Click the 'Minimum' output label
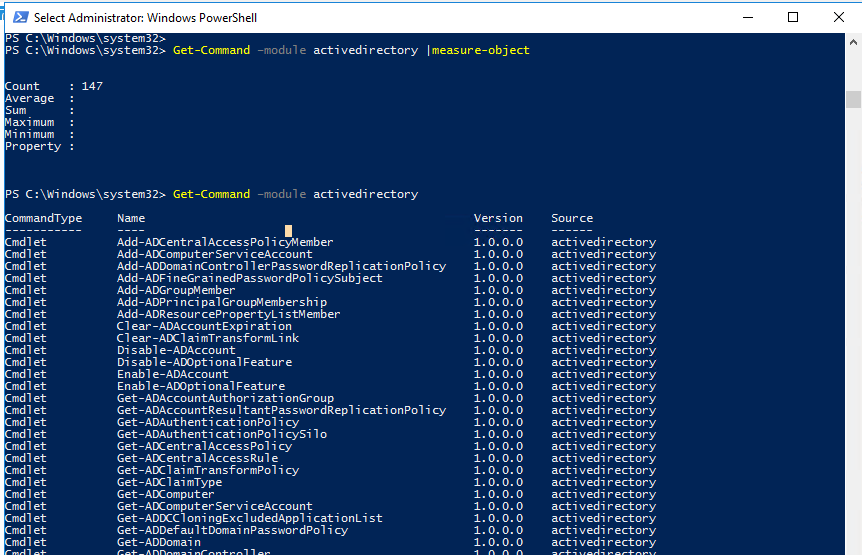 pos(30,135)
